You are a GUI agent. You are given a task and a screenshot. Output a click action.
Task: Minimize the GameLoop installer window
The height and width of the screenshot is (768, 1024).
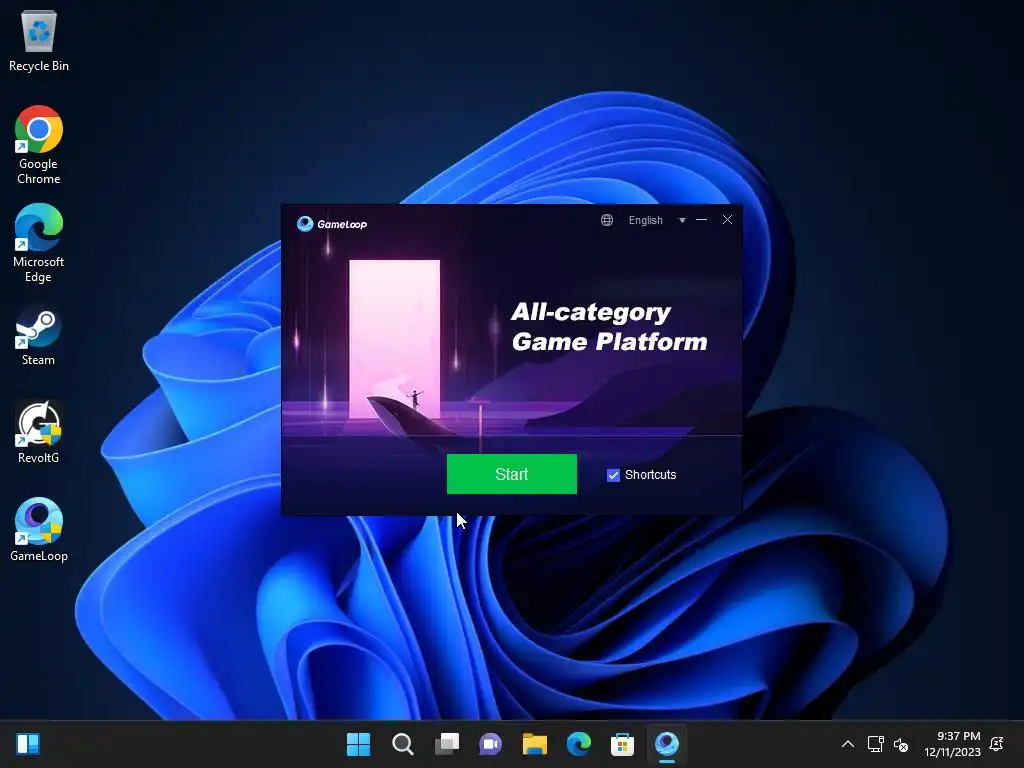point(701,220)
